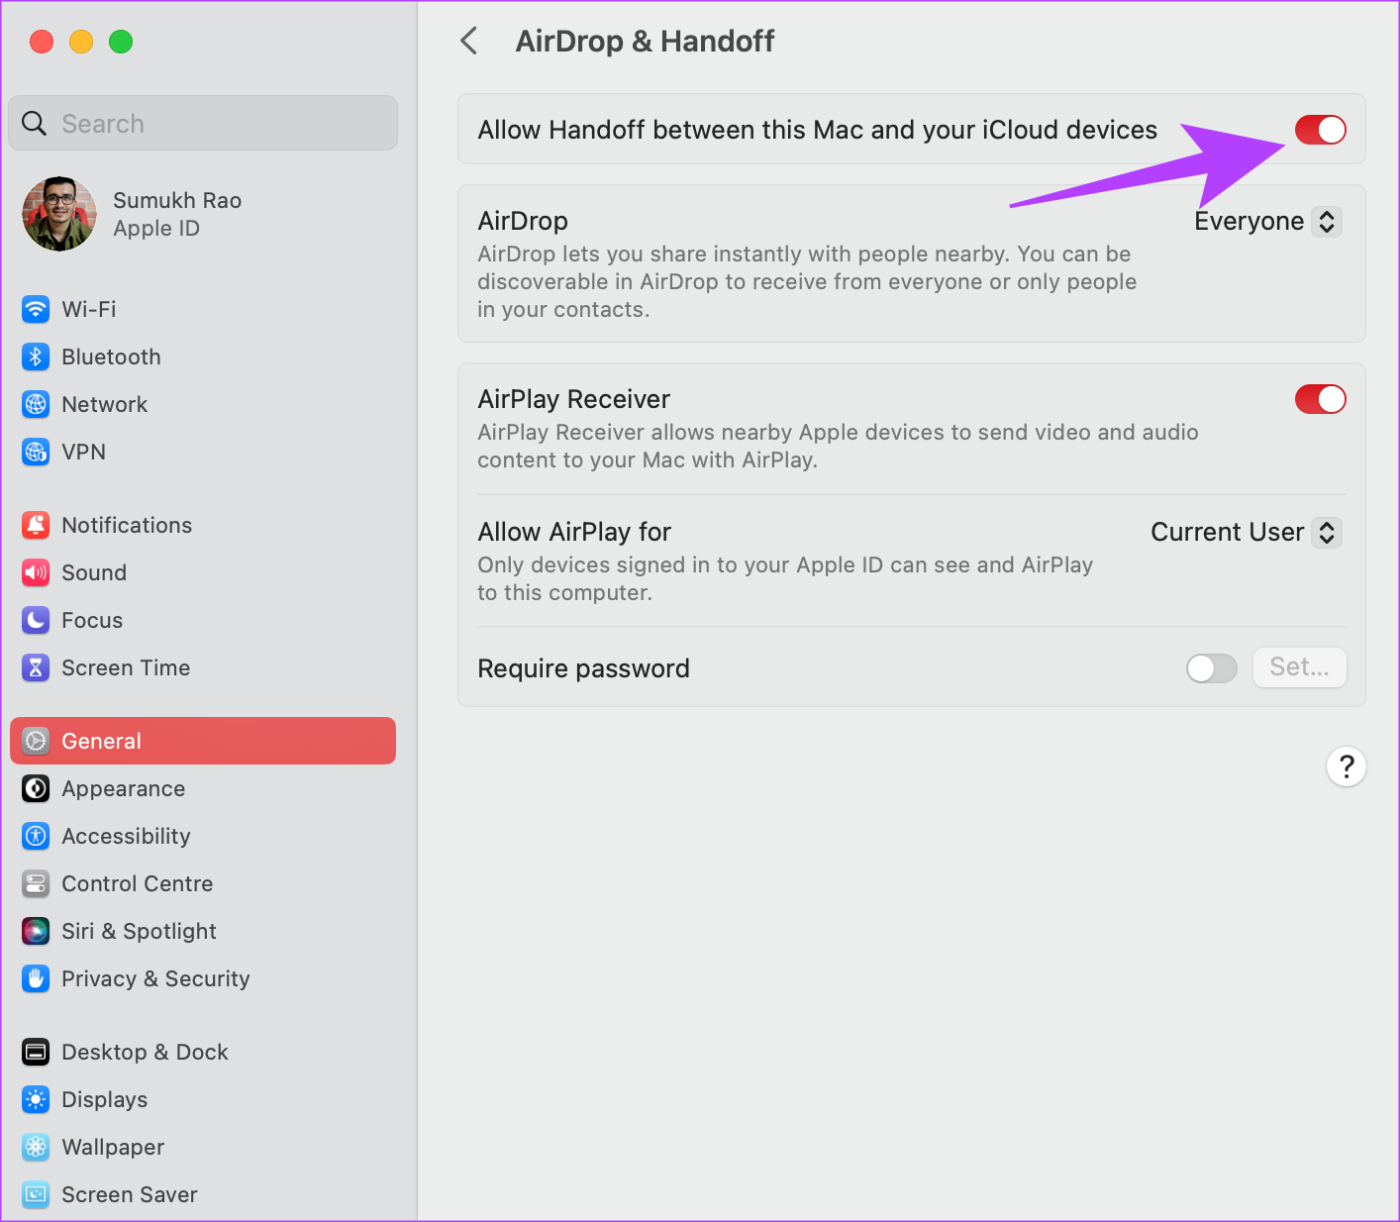Image resolution: width=1400 pixels, height=1222 pixels.
Task: Click the Siri & Spotlight icon
Action: (36, 931)
